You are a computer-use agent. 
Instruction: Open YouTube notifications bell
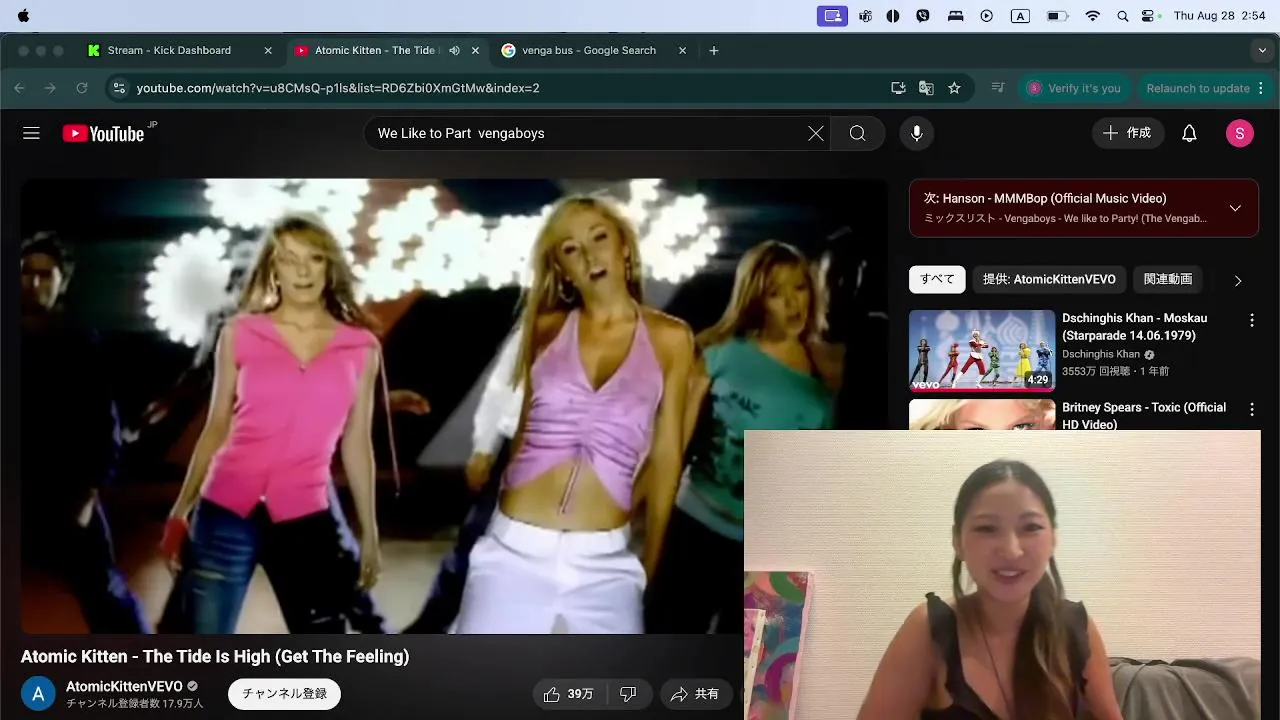[1189, 133]
